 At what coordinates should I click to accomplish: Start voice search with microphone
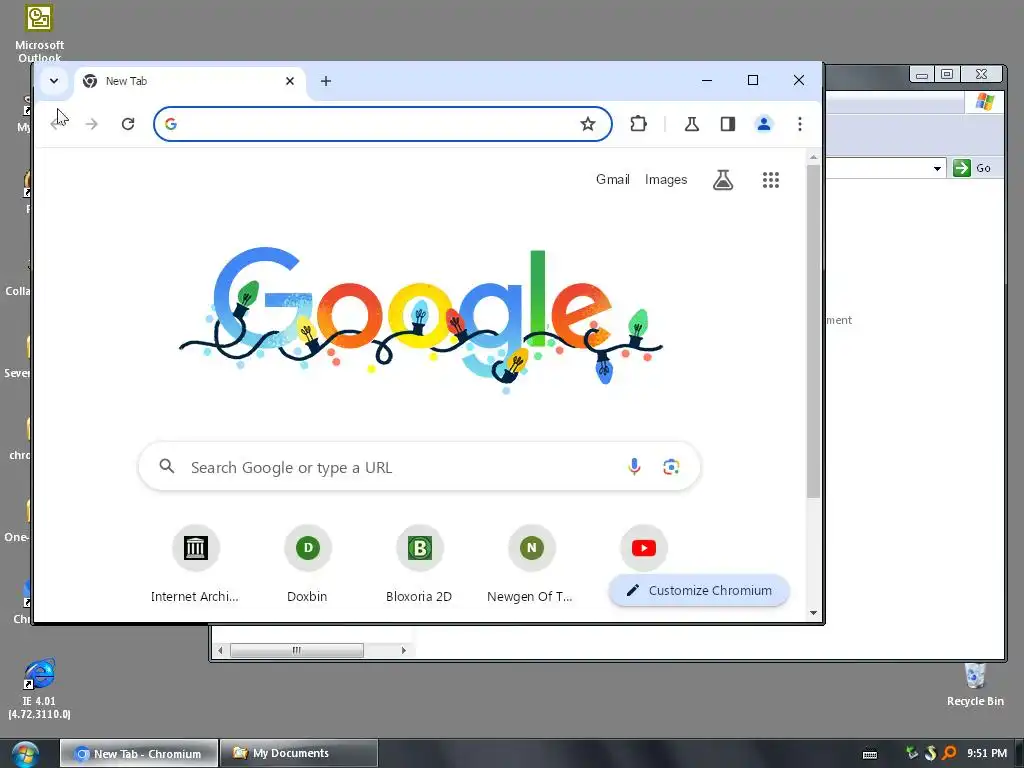click(x=634, y=466)
